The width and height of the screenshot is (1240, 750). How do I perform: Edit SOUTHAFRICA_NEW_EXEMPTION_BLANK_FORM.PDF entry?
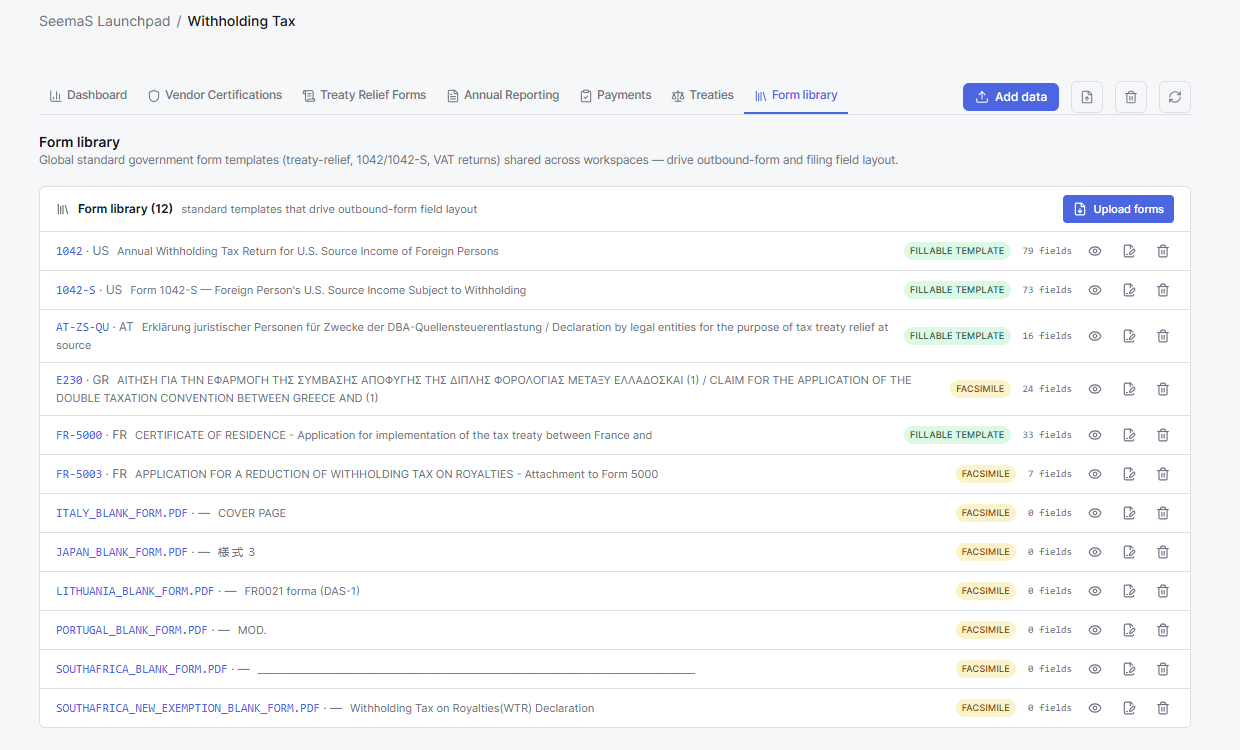point(1129,708)
